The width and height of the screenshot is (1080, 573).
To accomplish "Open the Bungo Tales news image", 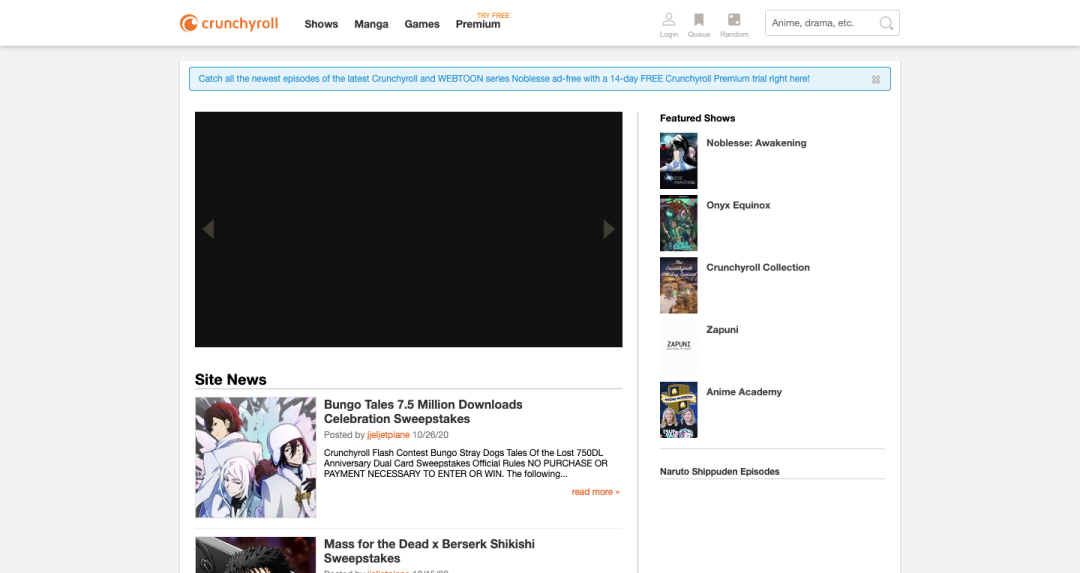I will (256, 457).
